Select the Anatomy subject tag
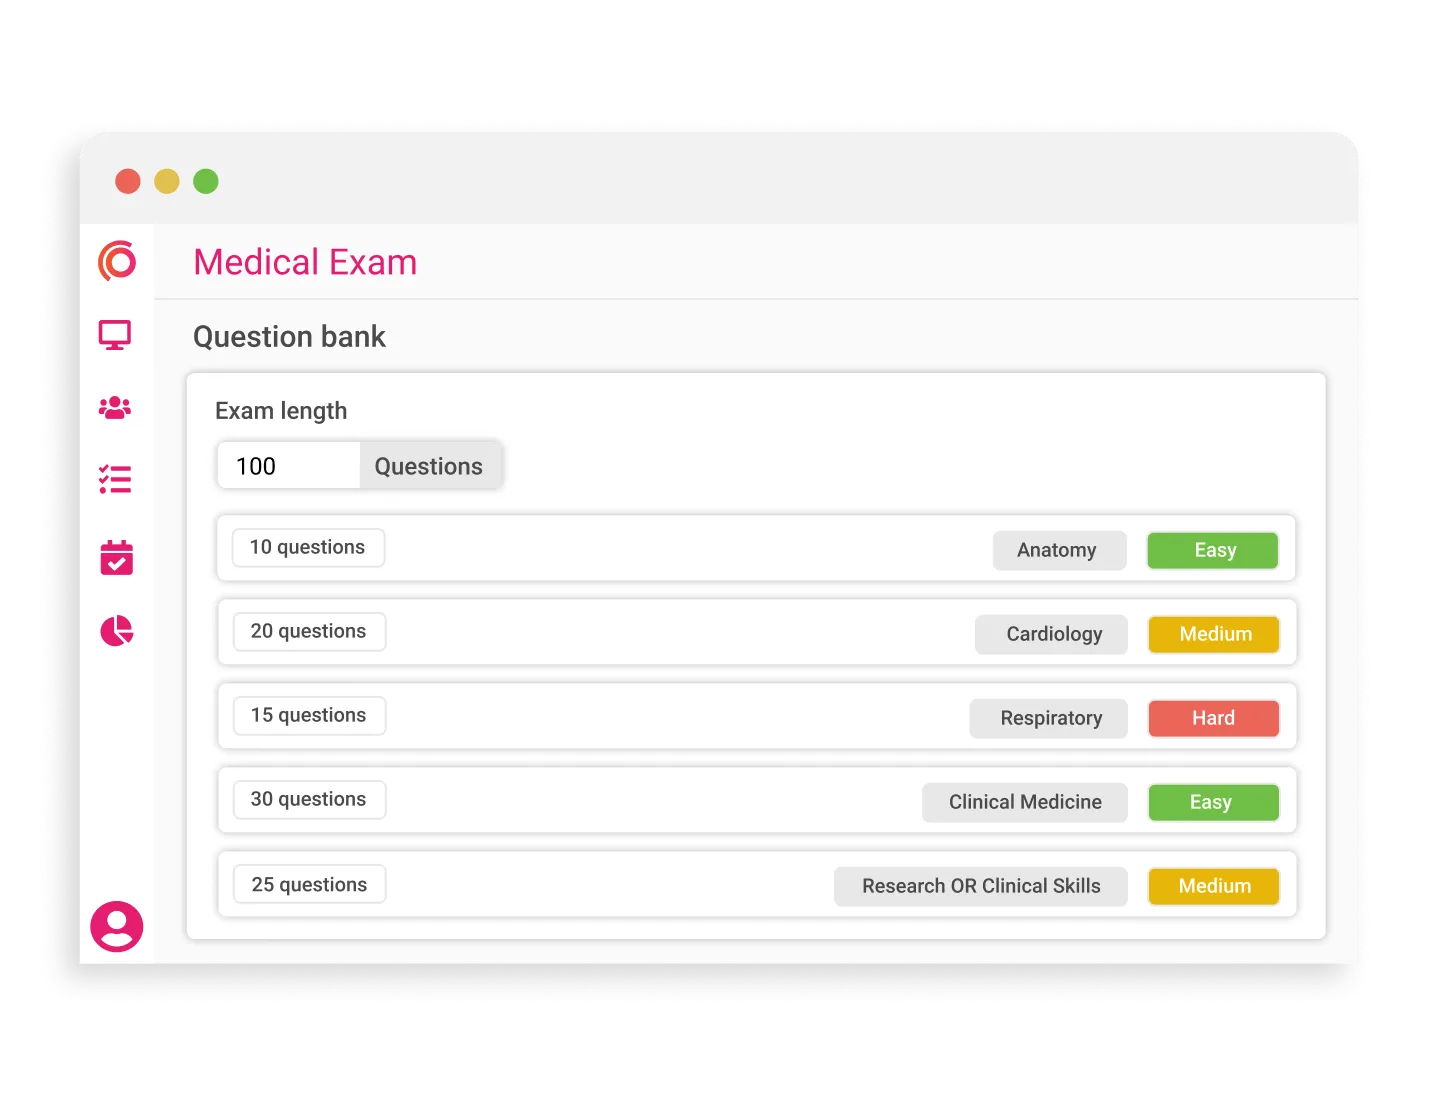This screenshot has height=1095, width=1437. click(1059, 550)
